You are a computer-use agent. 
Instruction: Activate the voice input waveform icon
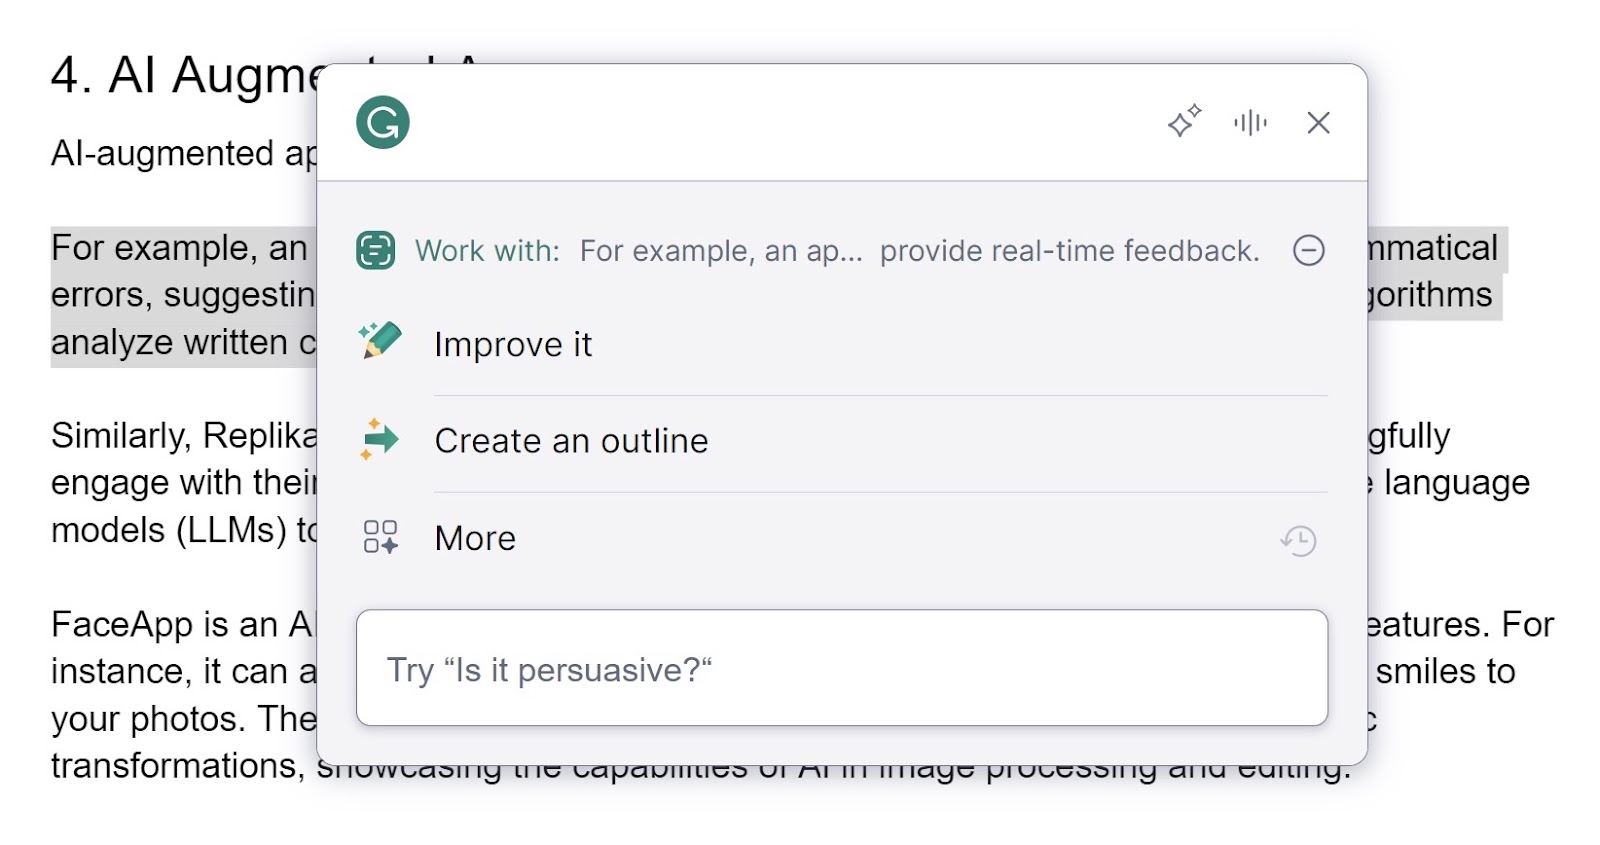[x=1250, y=122]
